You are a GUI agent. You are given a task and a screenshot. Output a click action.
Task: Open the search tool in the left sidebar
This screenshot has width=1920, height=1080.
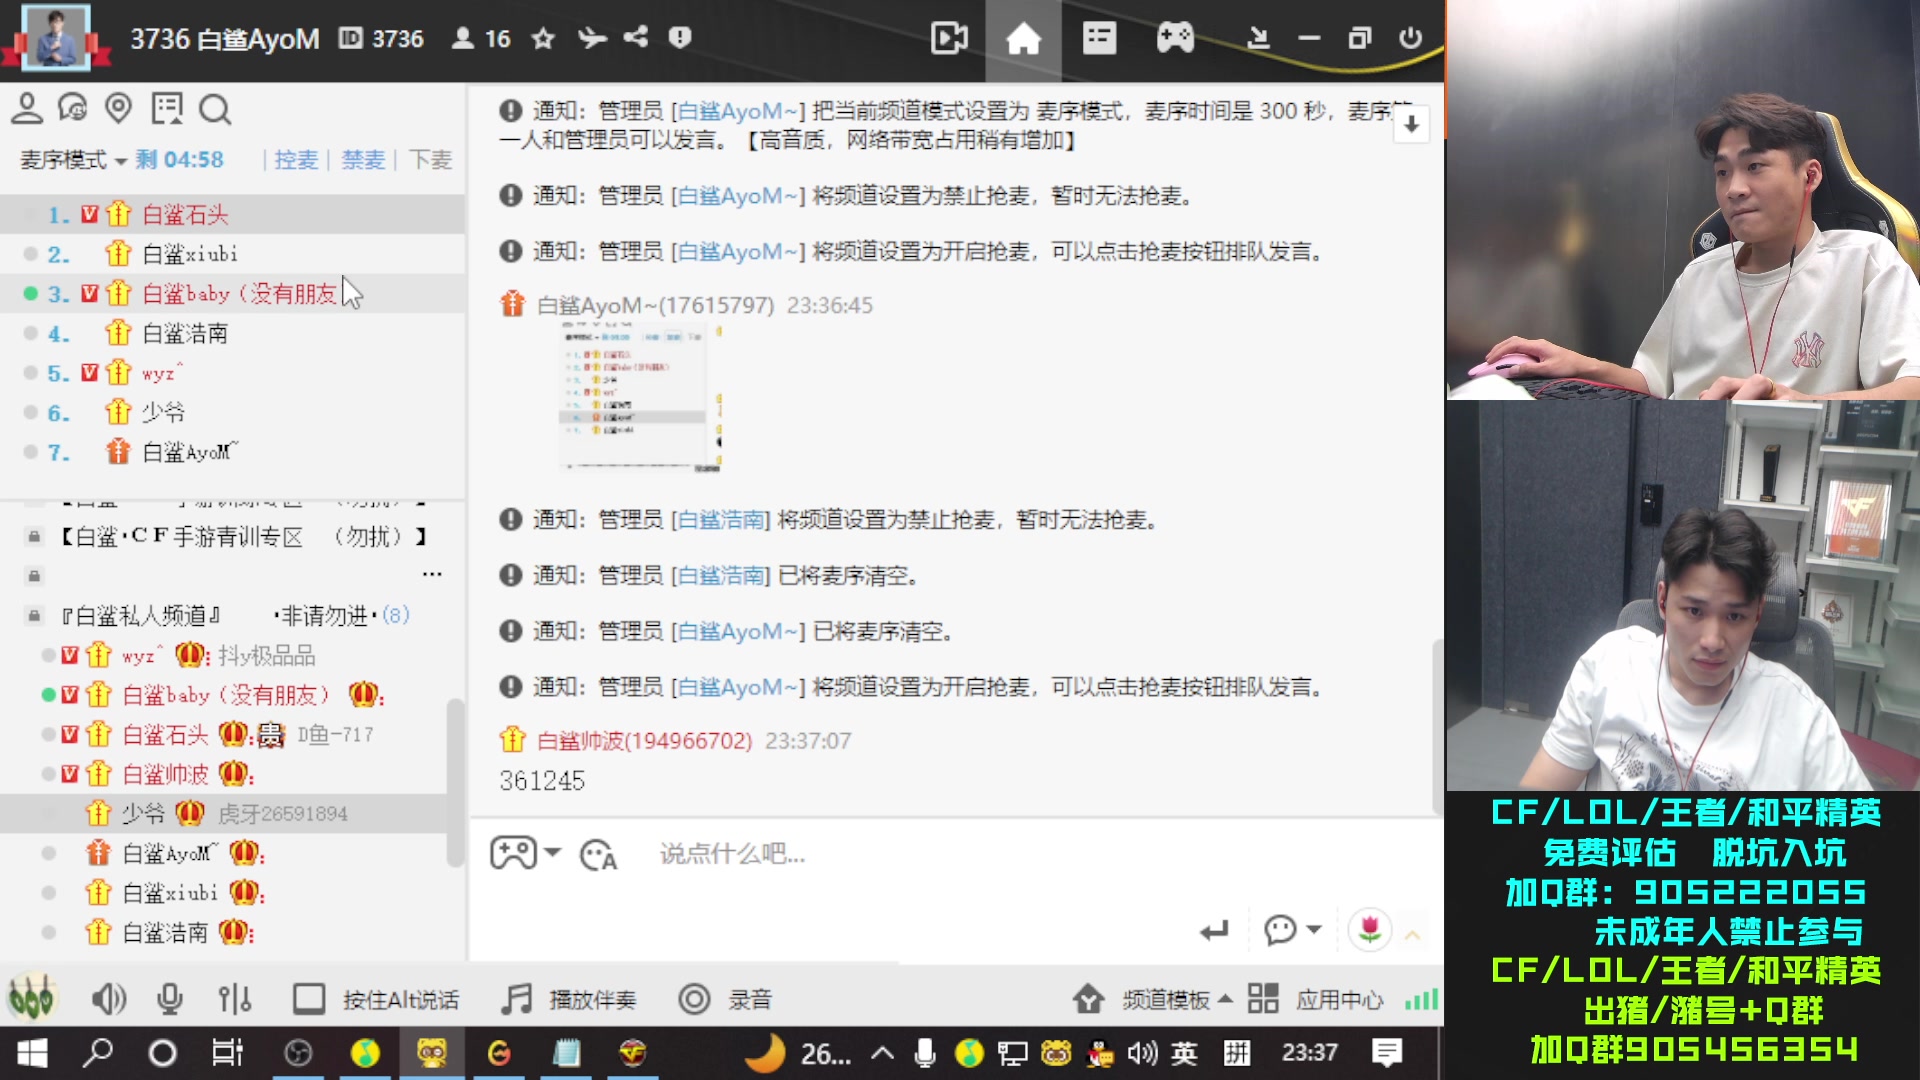click(215, 109)
